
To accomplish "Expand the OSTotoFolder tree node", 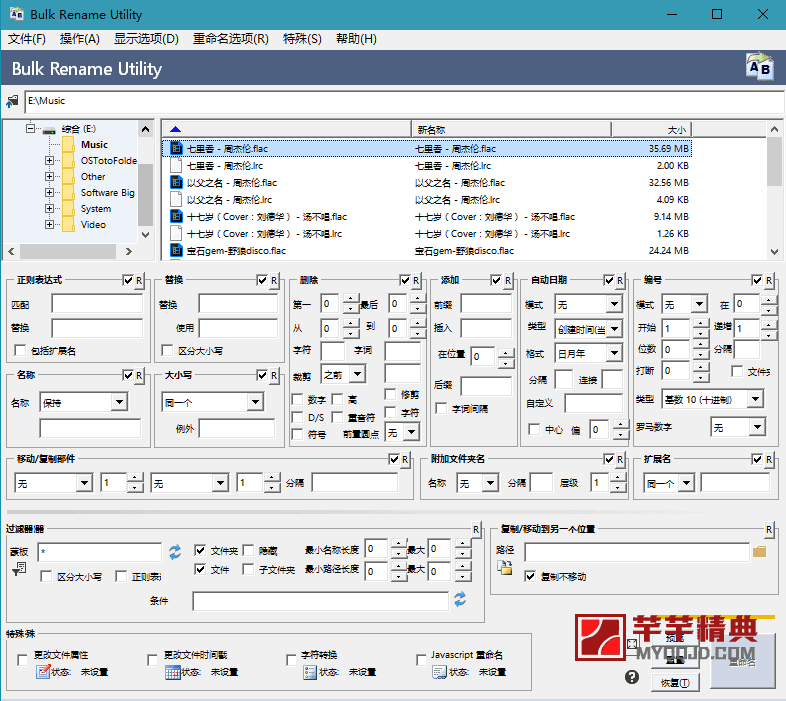I will click(49, 160).
